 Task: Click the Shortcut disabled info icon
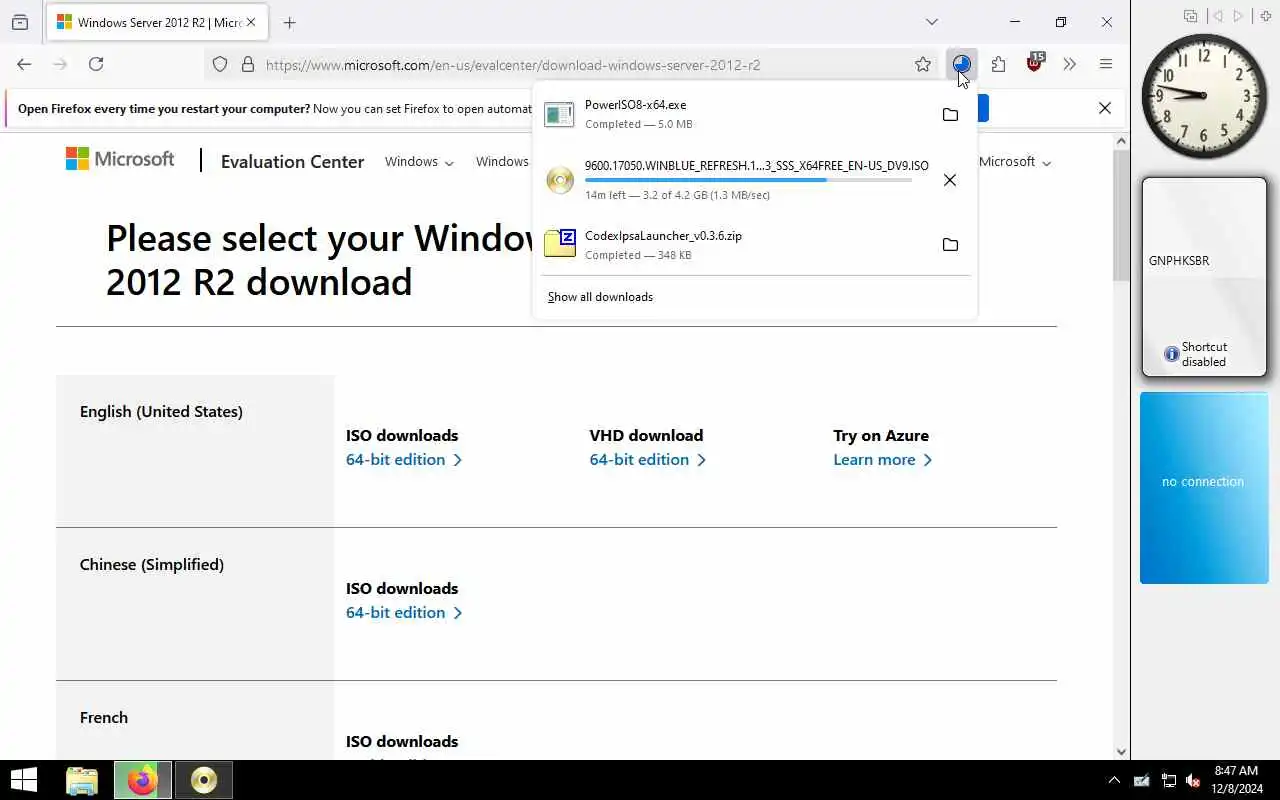[1171, 354]
